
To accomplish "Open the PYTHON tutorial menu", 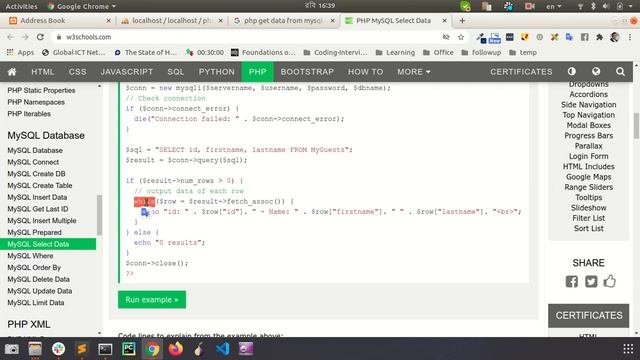I will (217, 72).
